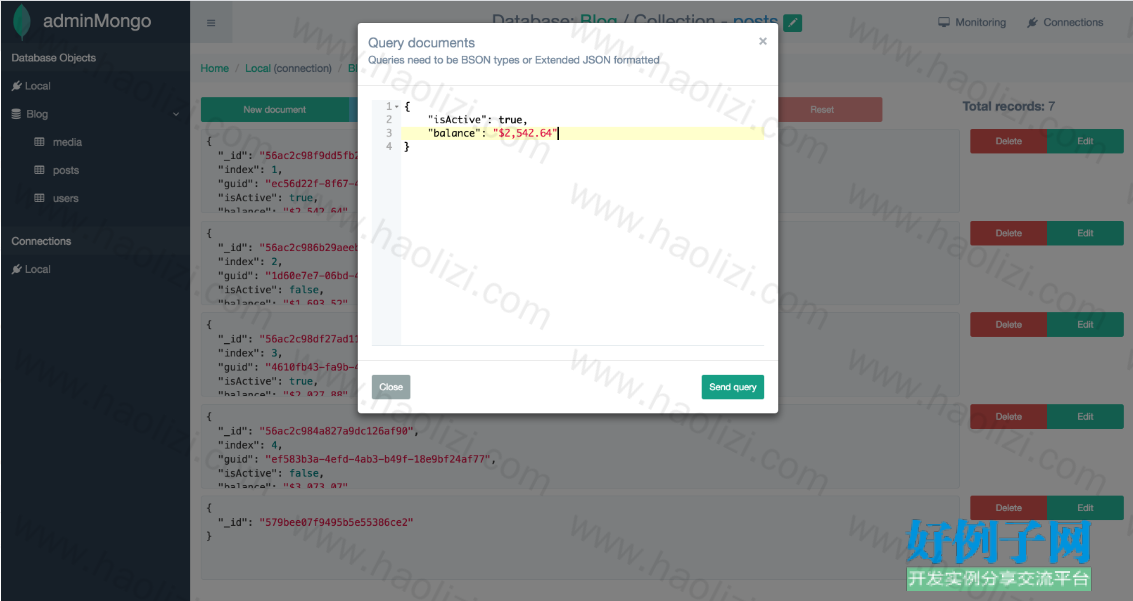Screen dimensions: 1133x601
Task: Fold the JSON block at line 1
Action: click(397, 106)
